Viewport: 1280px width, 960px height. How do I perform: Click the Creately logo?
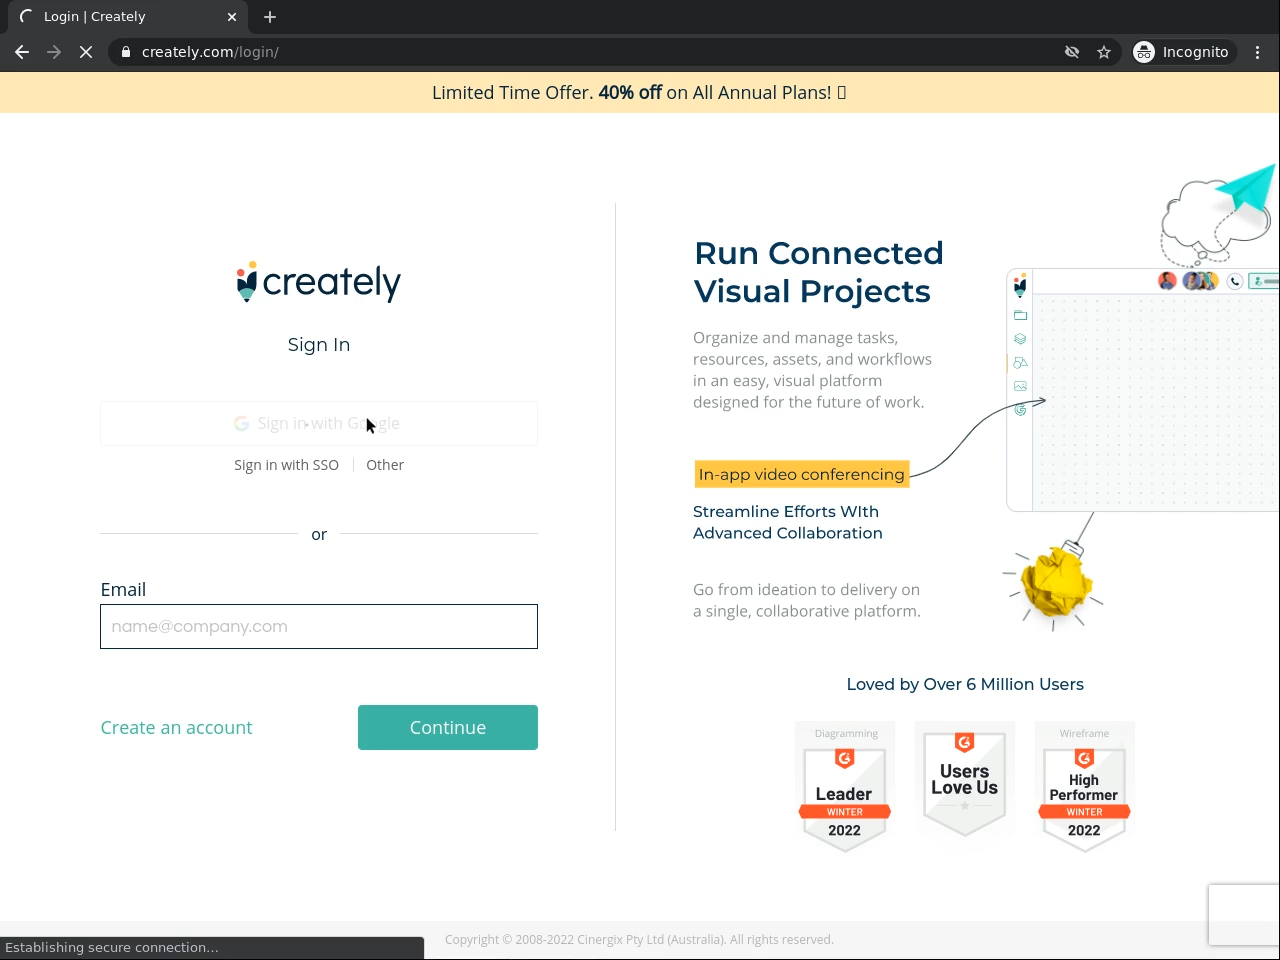[x=319, y=282]
